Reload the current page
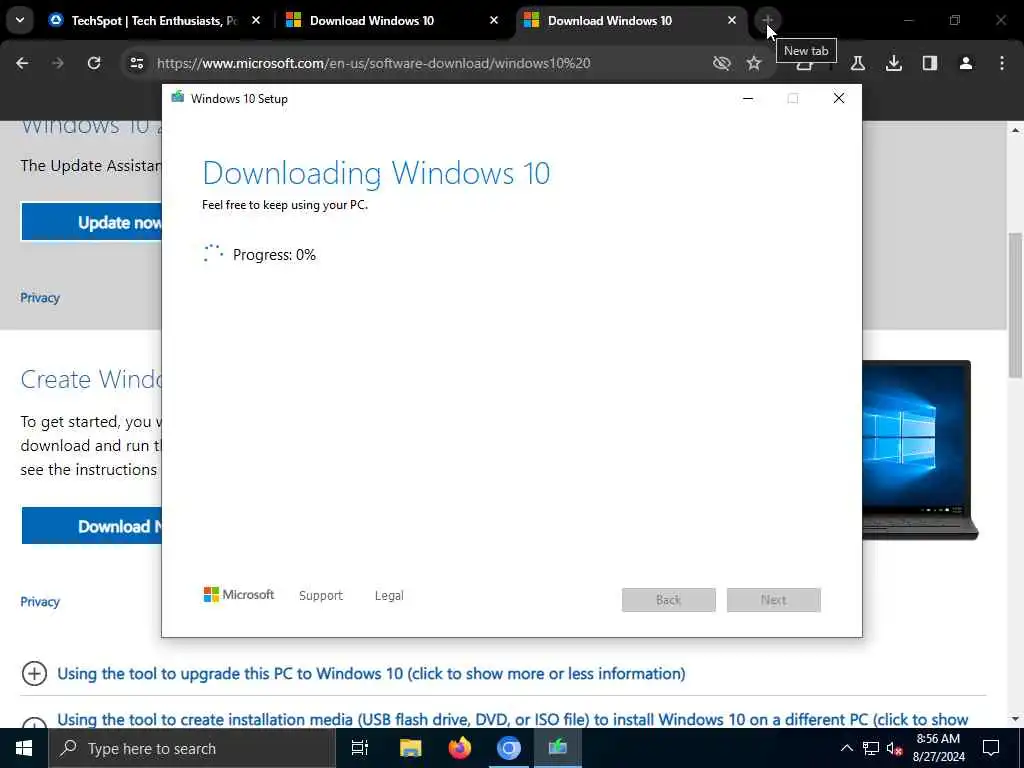 pos(94,63)
